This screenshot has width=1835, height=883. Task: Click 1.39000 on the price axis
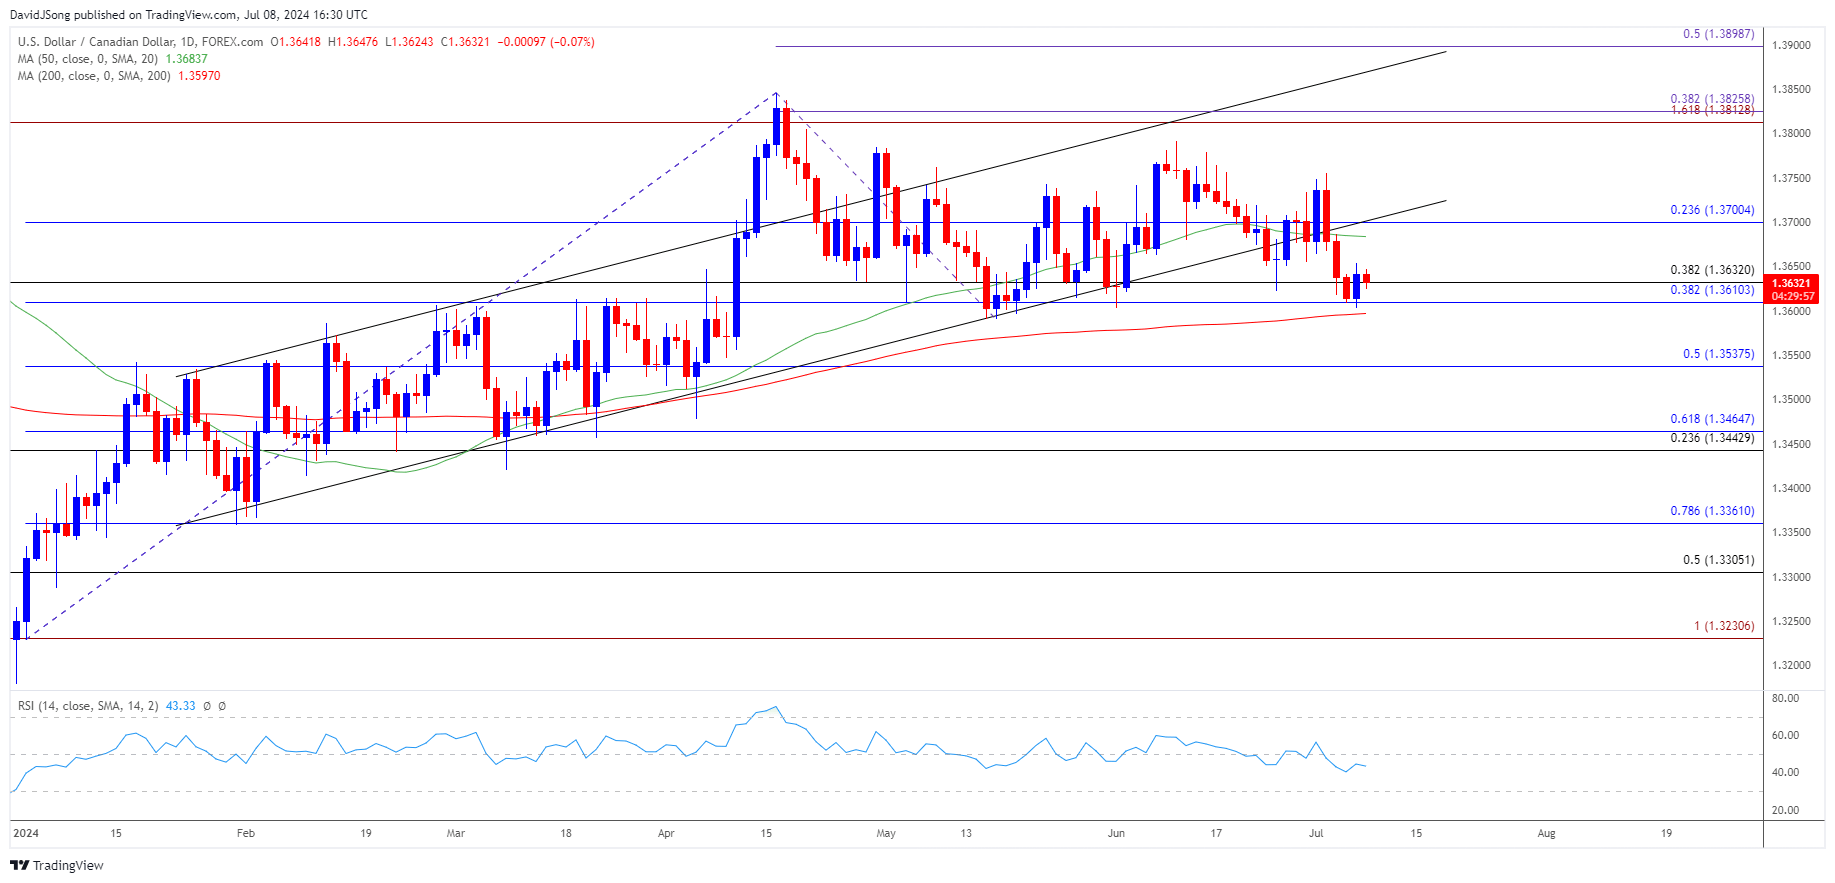(x=1791, y=46)
